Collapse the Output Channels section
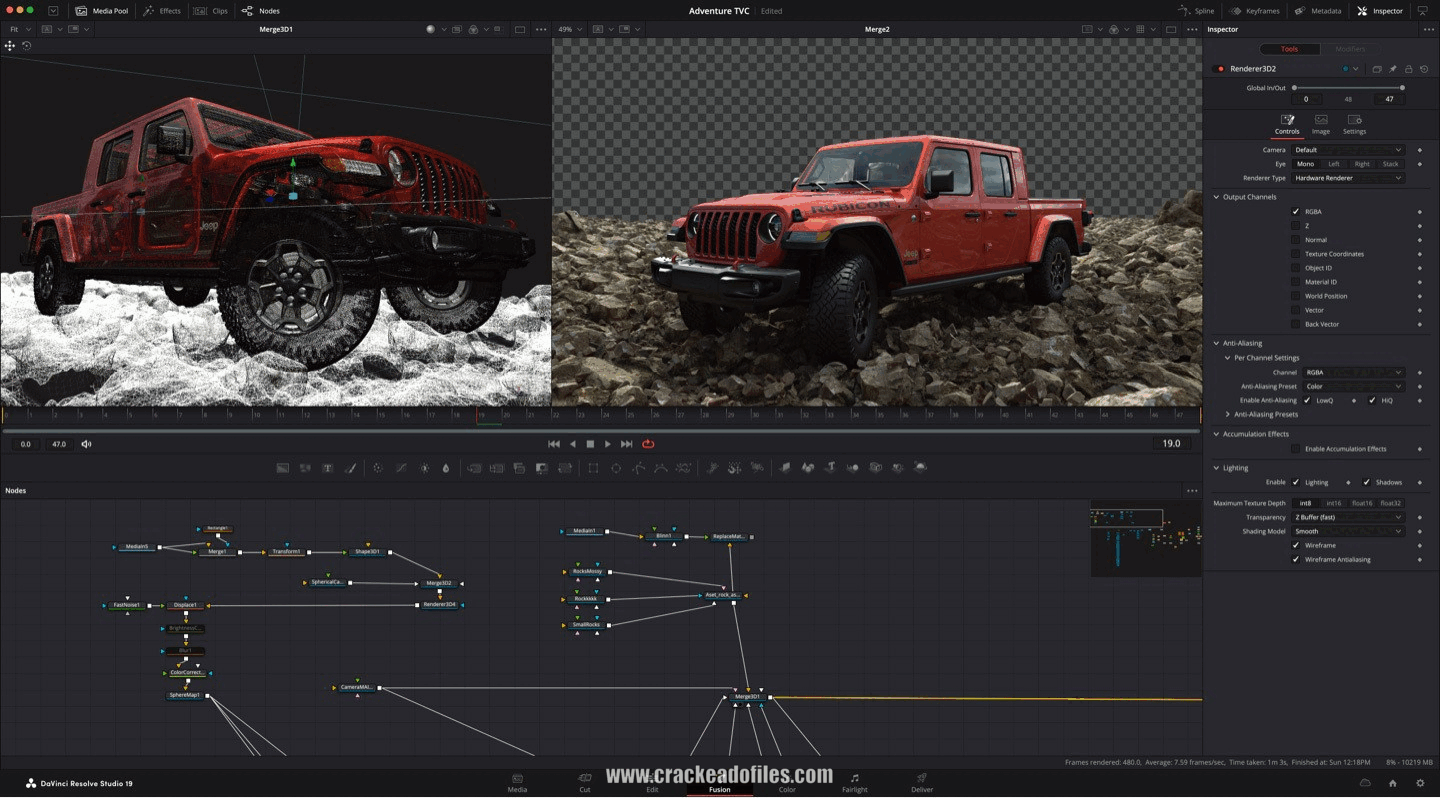Image resolution: width=1440 pixels, height=798 pixels. coord(1217,197)
